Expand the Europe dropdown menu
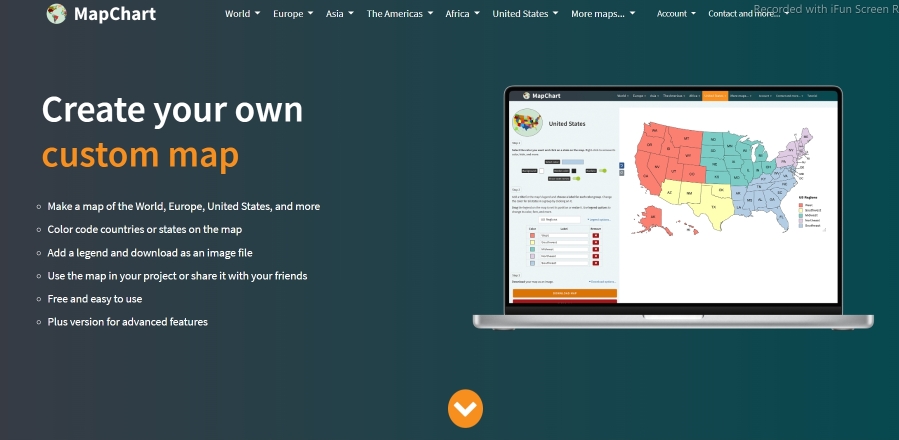899x440 pixels. click(x=294, y=14)
